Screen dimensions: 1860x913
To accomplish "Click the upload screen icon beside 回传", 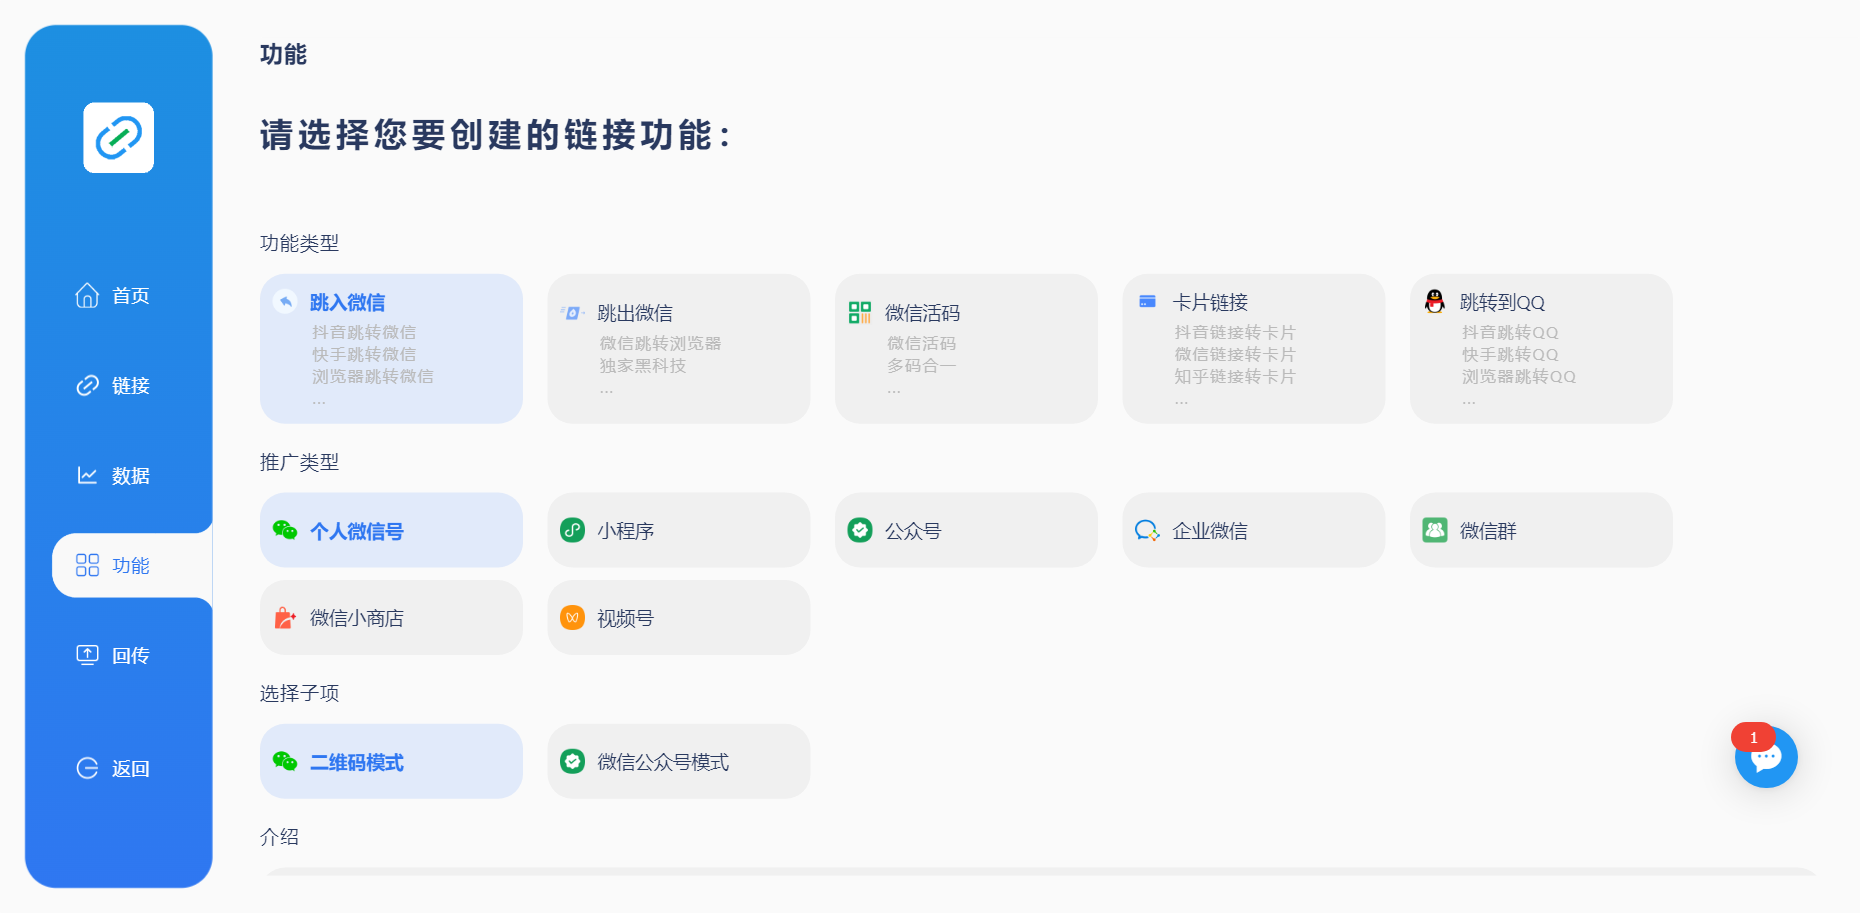I will pyautogui.click(x=88, y=655).
